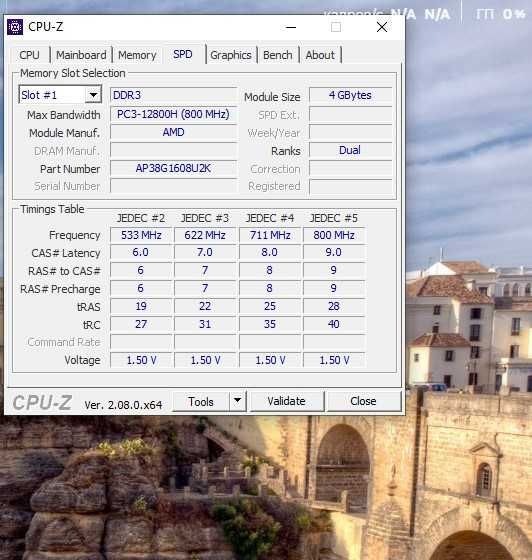Image resolution: width=532 pixels, height=560 pixels.
Task: Click the JEDEC #3 column header
Action: click(205, 218)
